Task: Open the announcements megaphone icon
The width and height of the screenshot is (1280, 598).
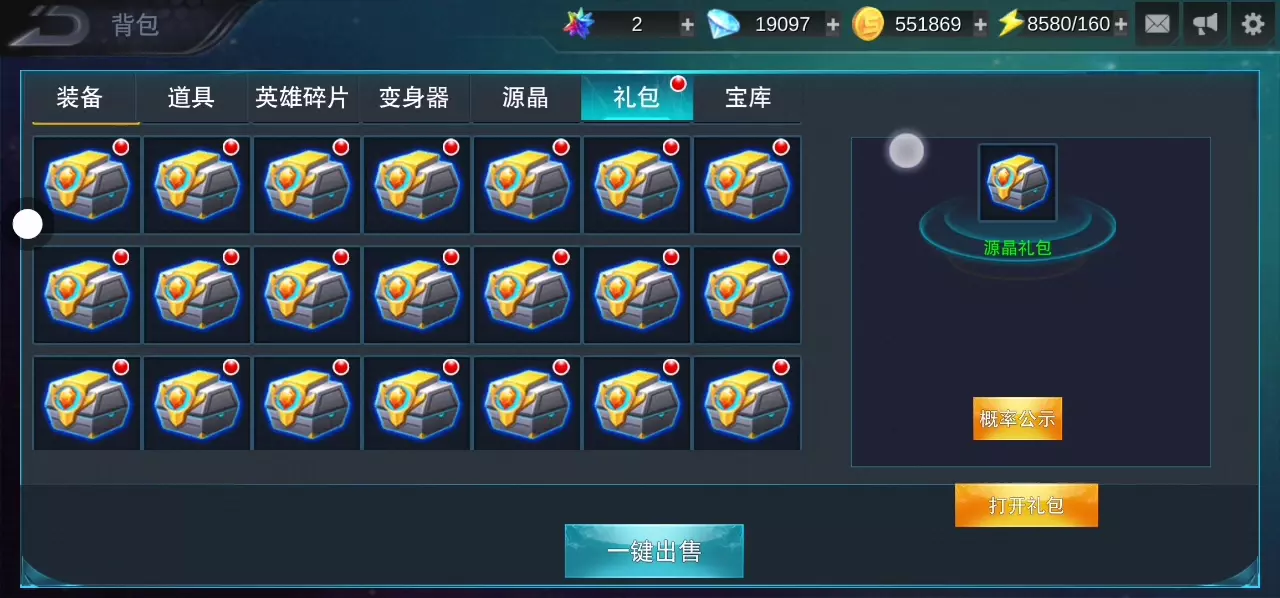Action: 1205,24
